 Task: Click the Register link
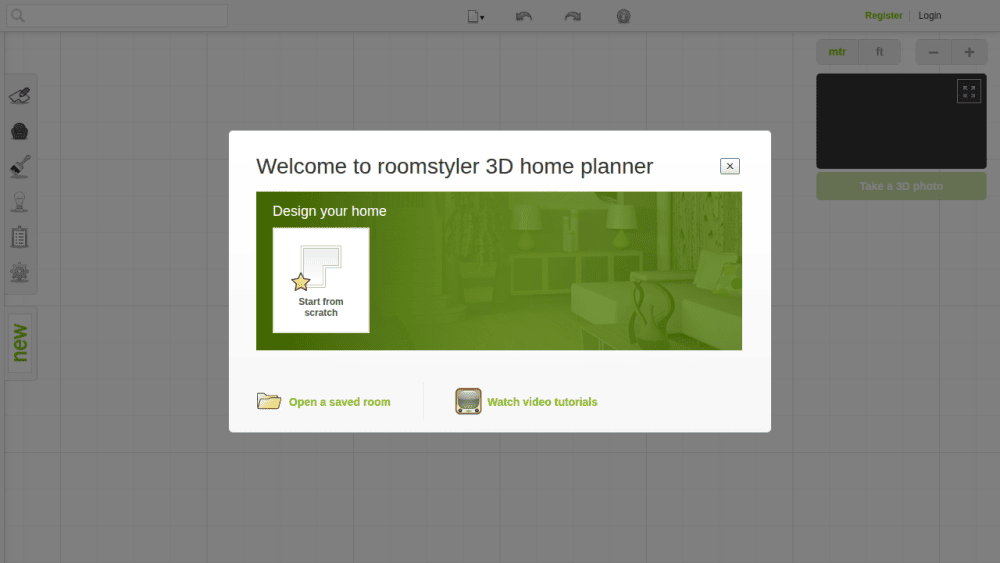[x=883, y=15]
